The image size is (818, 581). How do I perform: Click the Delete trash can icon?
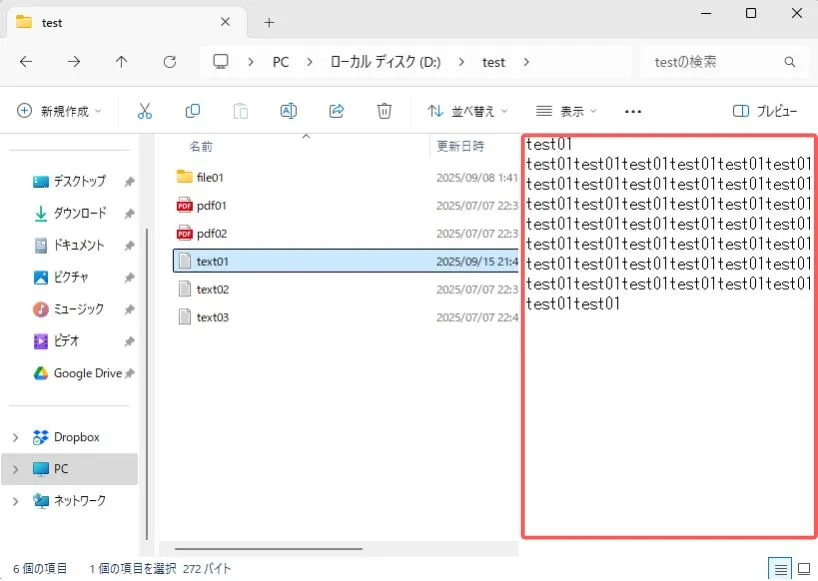384,111
